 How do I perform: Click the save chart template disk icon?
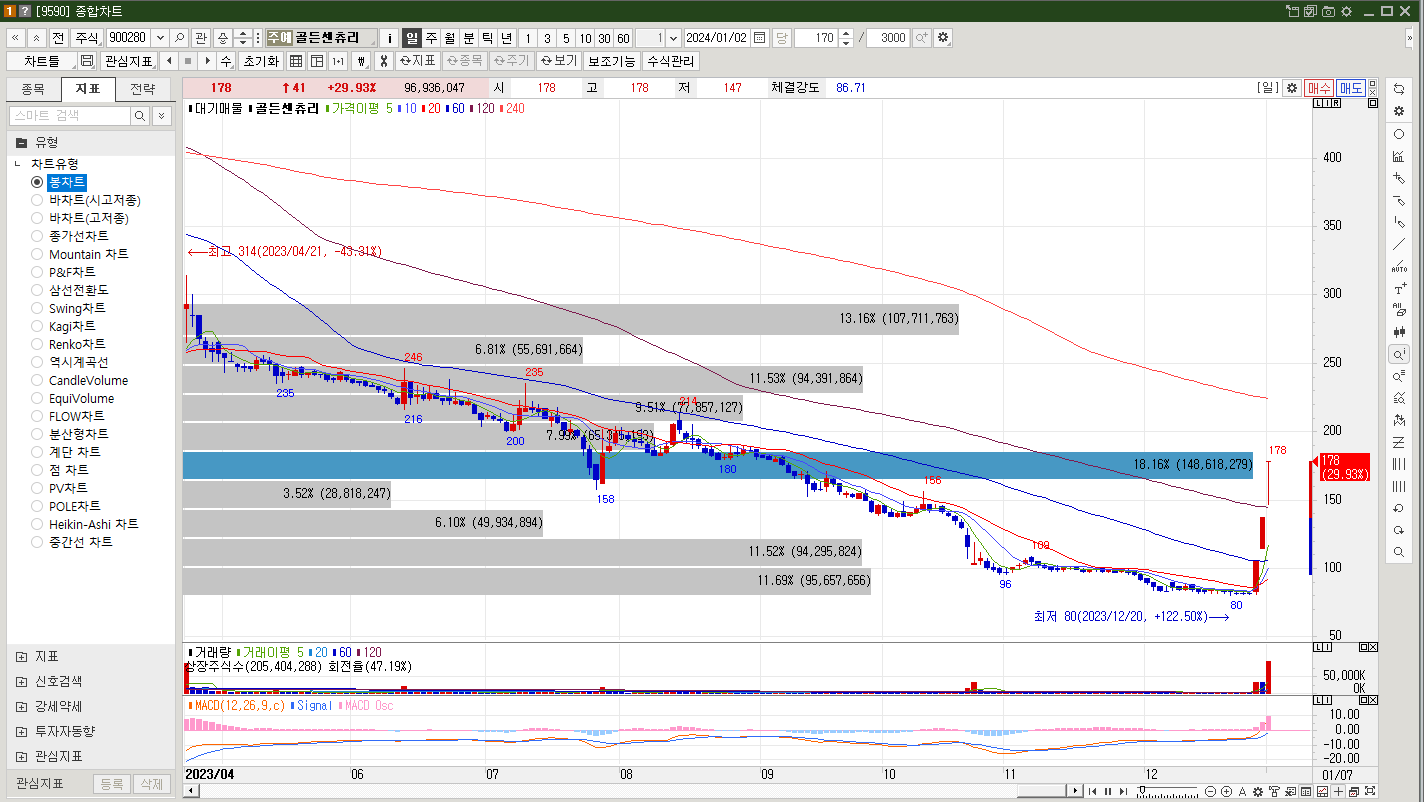point(87,61)
